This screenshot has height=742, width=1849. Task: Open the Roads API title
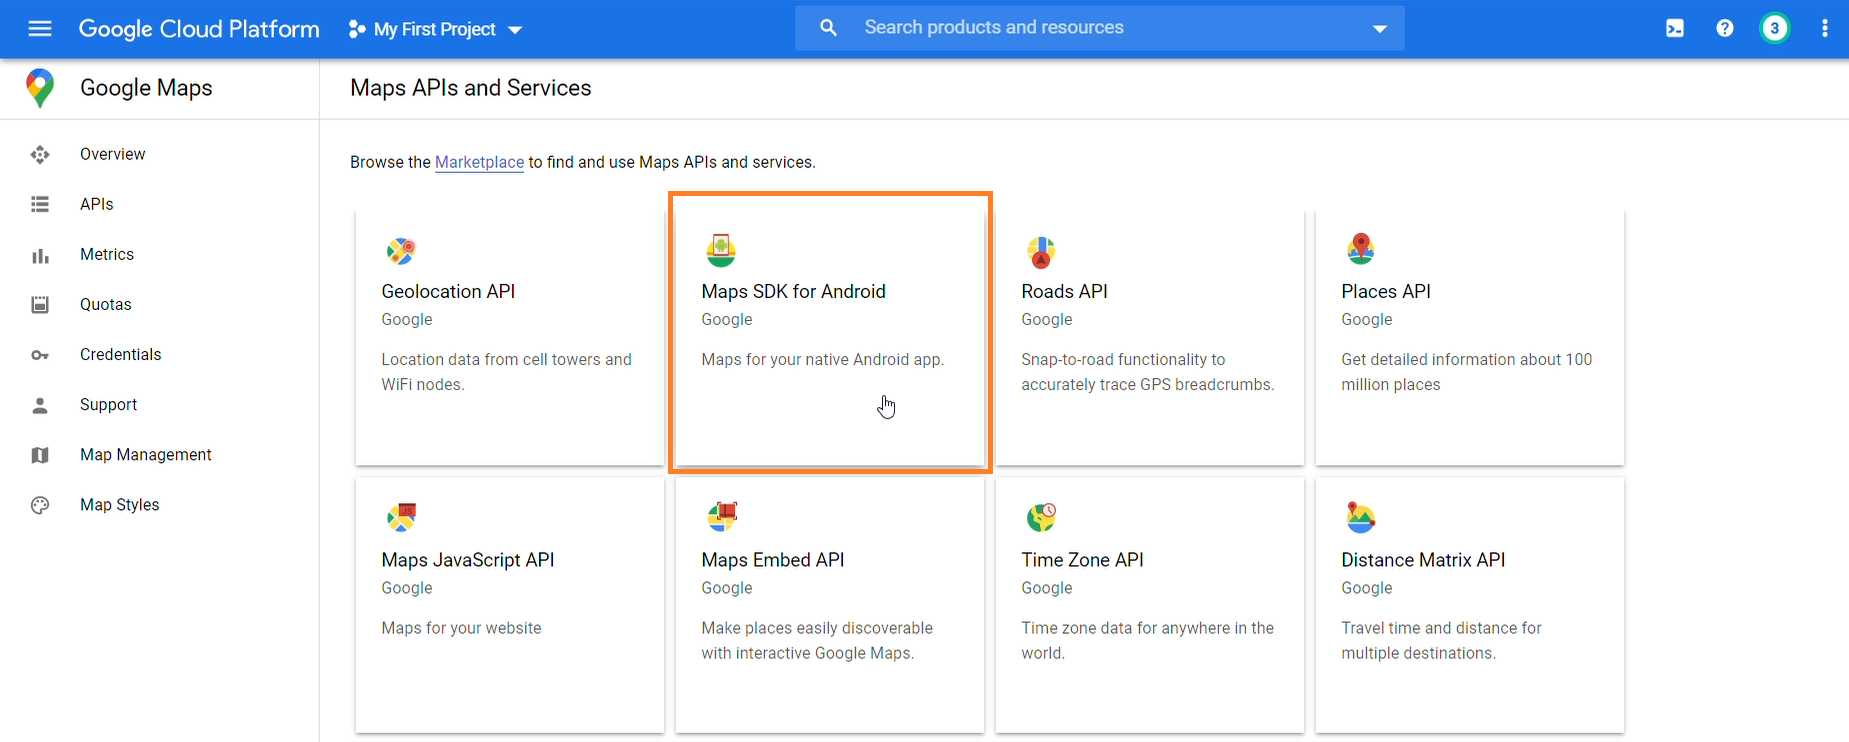pyautogui.click(x=1064, y=291)
